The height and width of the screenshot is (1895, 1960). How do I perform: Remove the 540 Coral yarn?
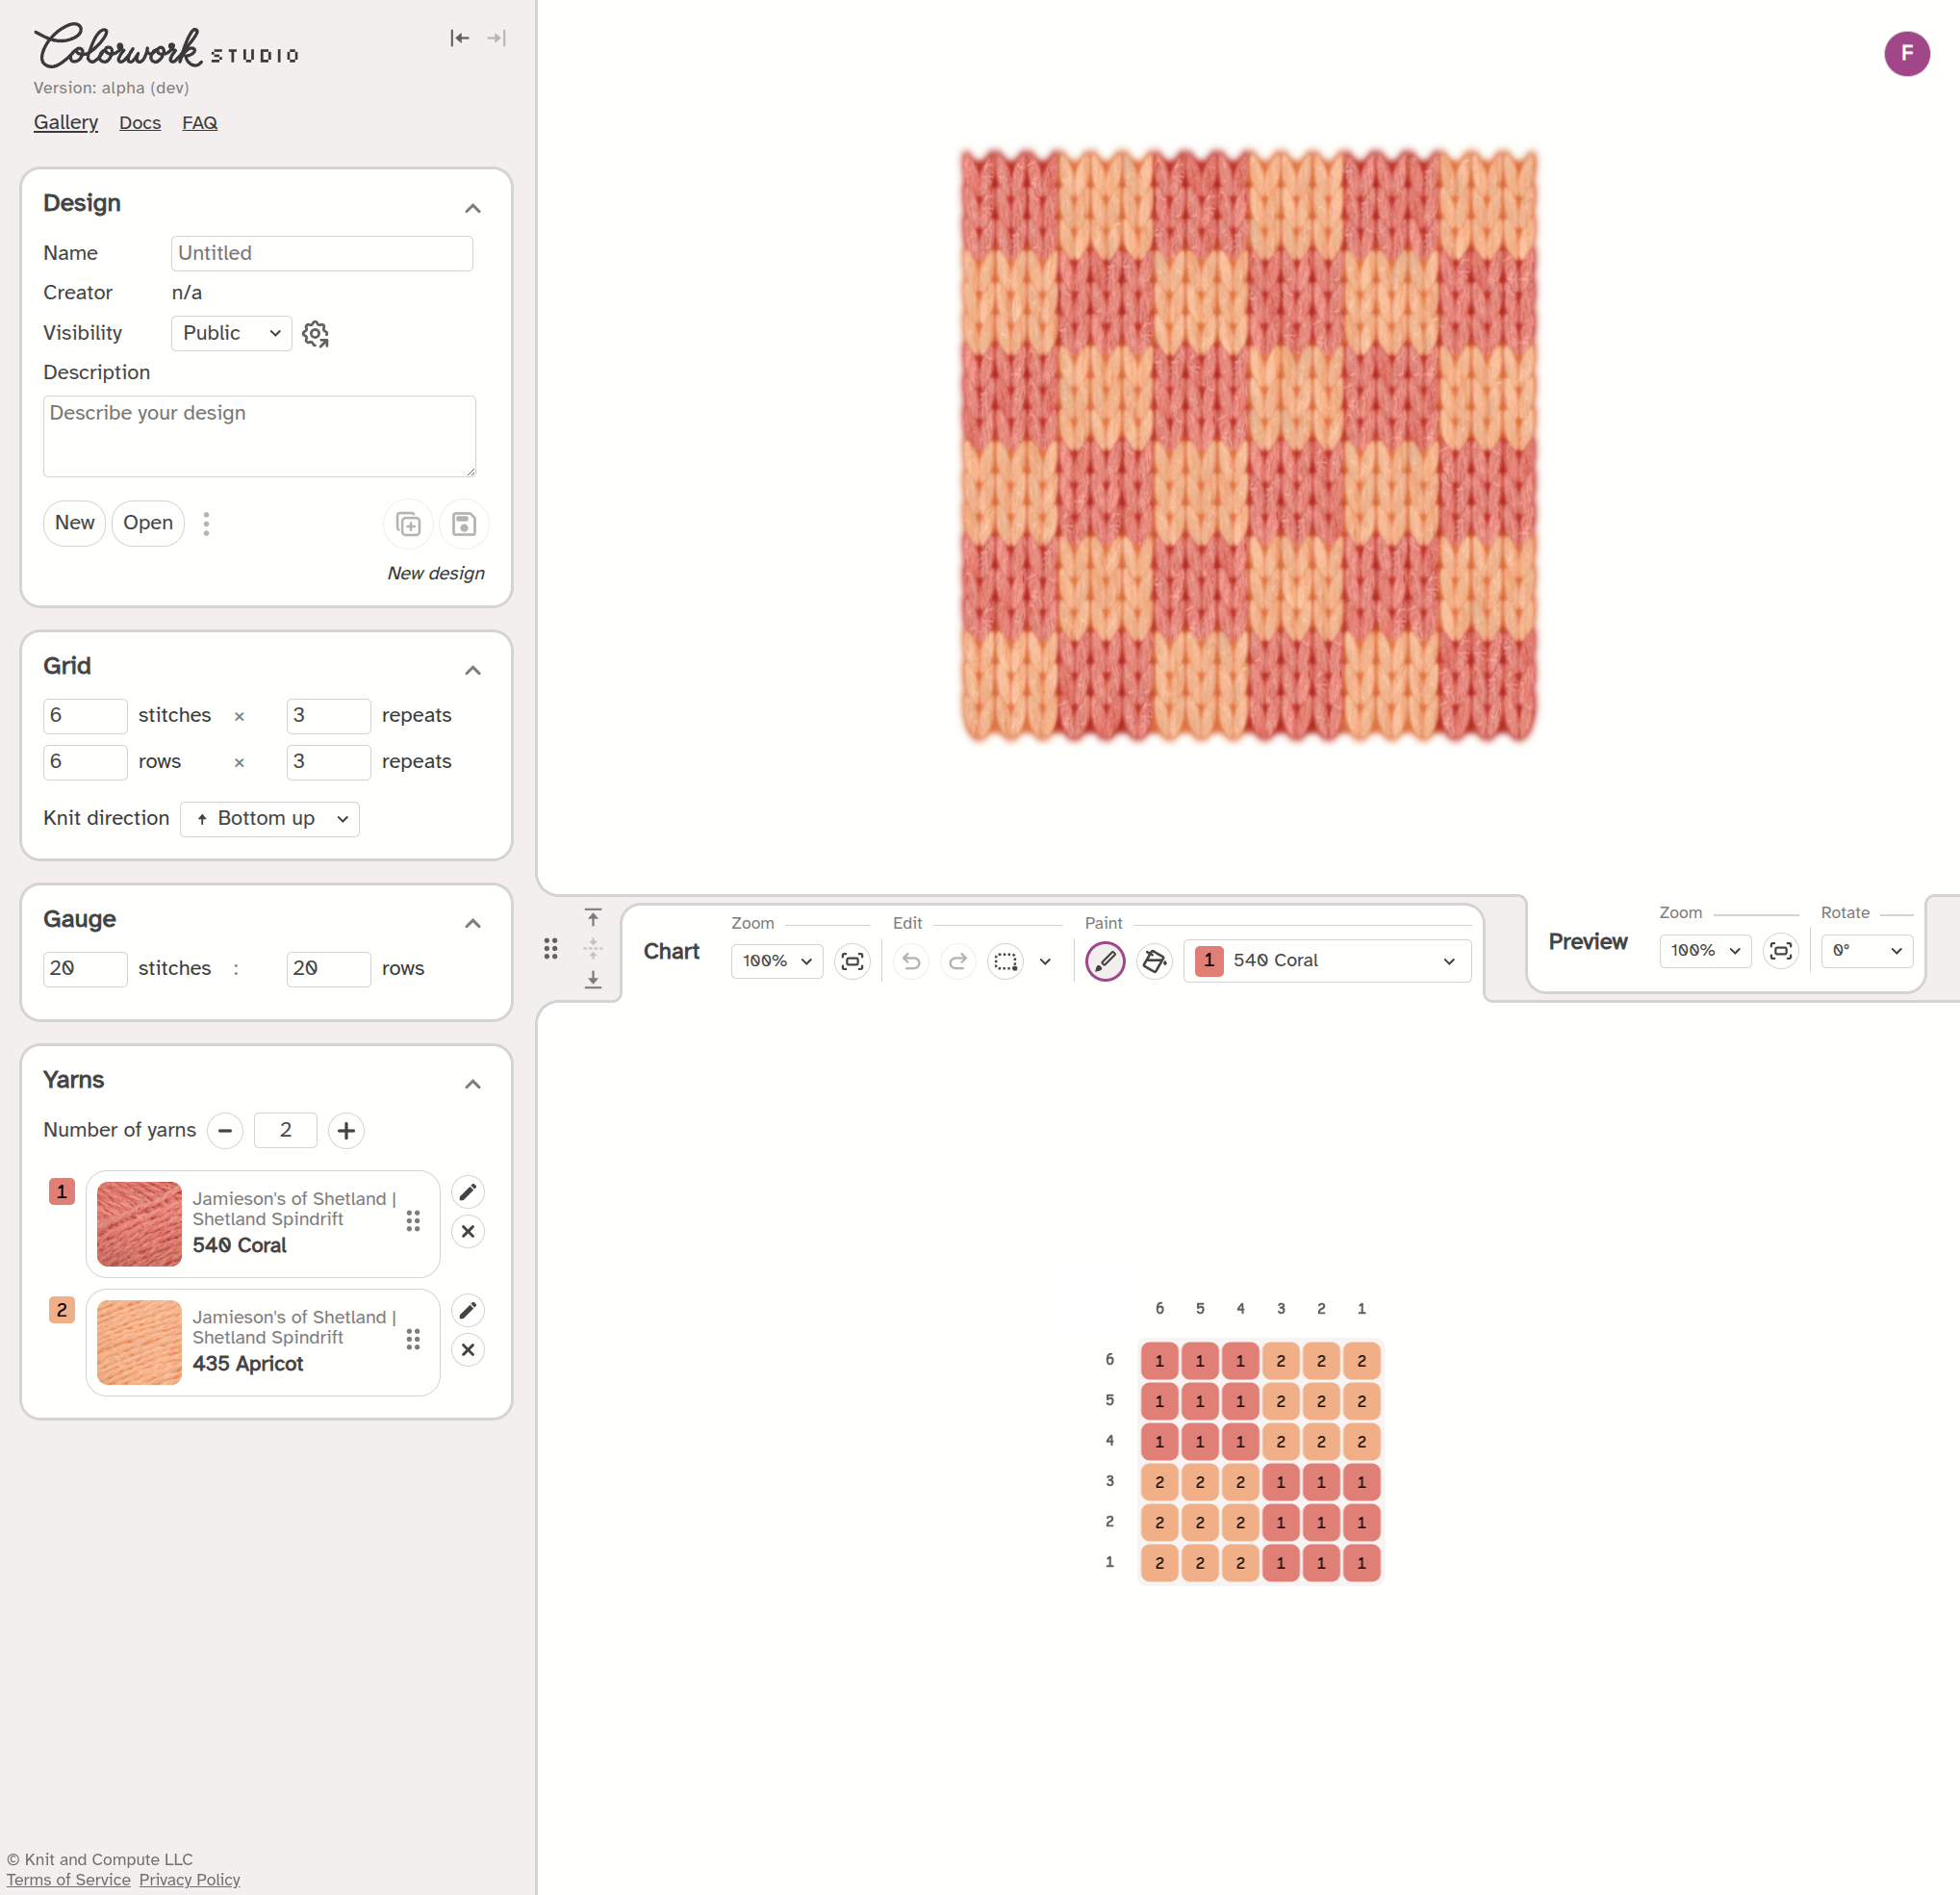[x=468, y=1232]
